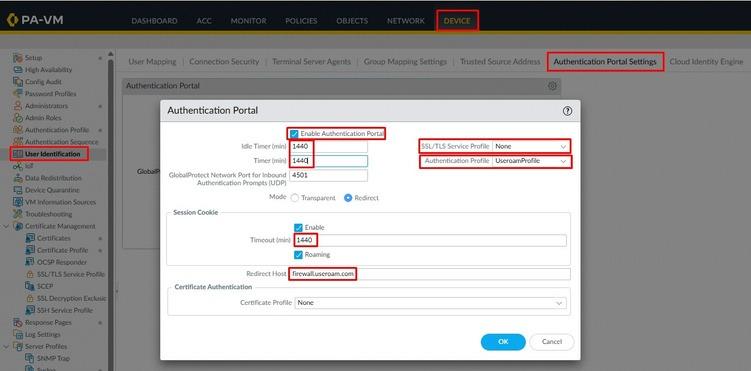Open the Authentication Profile dropdown
751x371 pixels.
pyautogui.click(x=531, y=161)
